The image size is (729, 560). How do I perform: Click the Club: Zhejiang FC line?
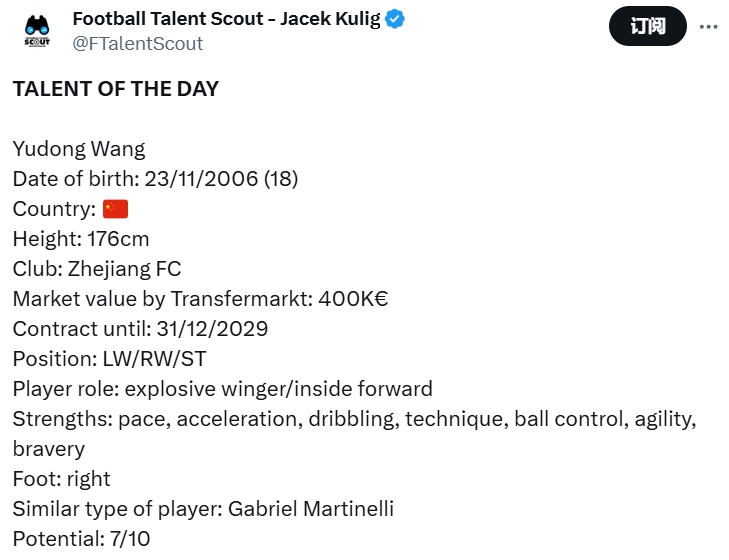point(97,269)
